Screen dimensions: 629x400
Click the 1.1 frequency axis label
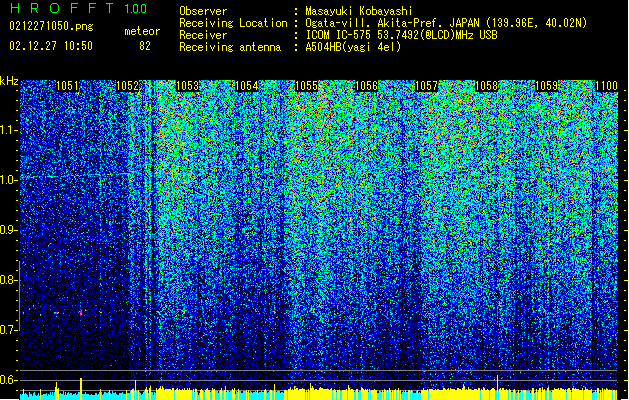9,130
